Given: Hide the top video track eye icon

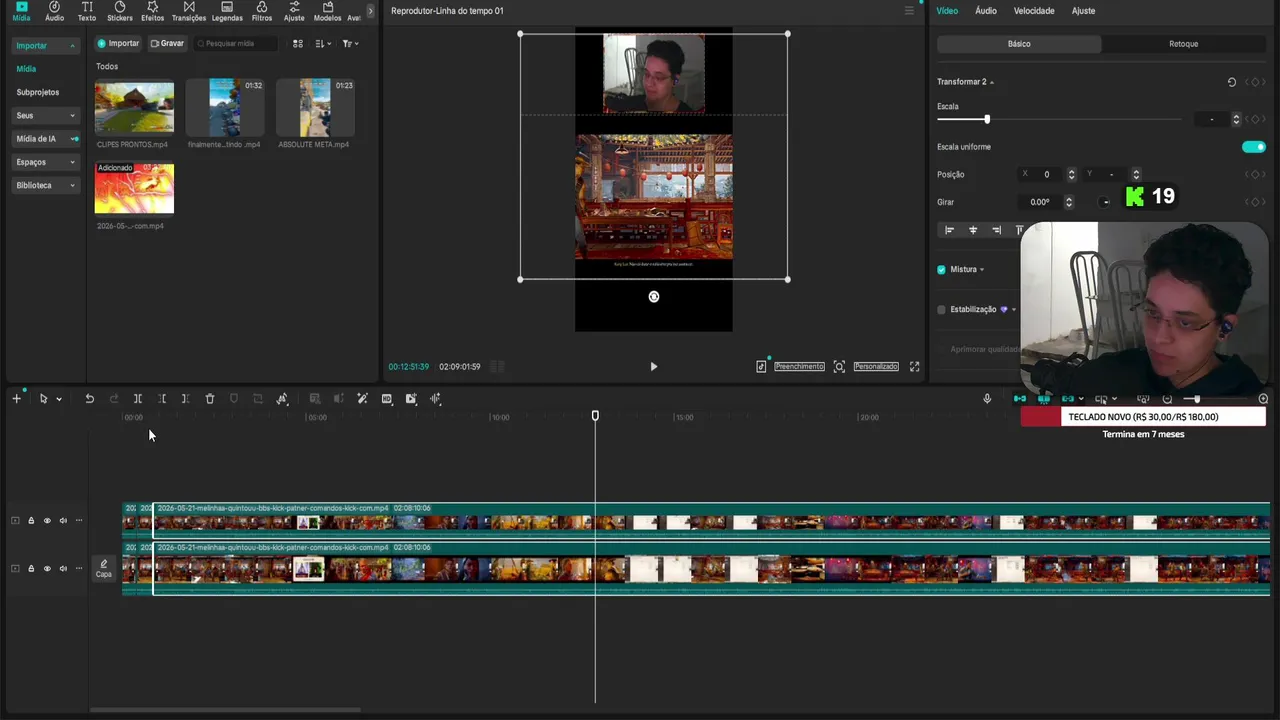Looking at the screenshot, I should (x=47, y=521).
